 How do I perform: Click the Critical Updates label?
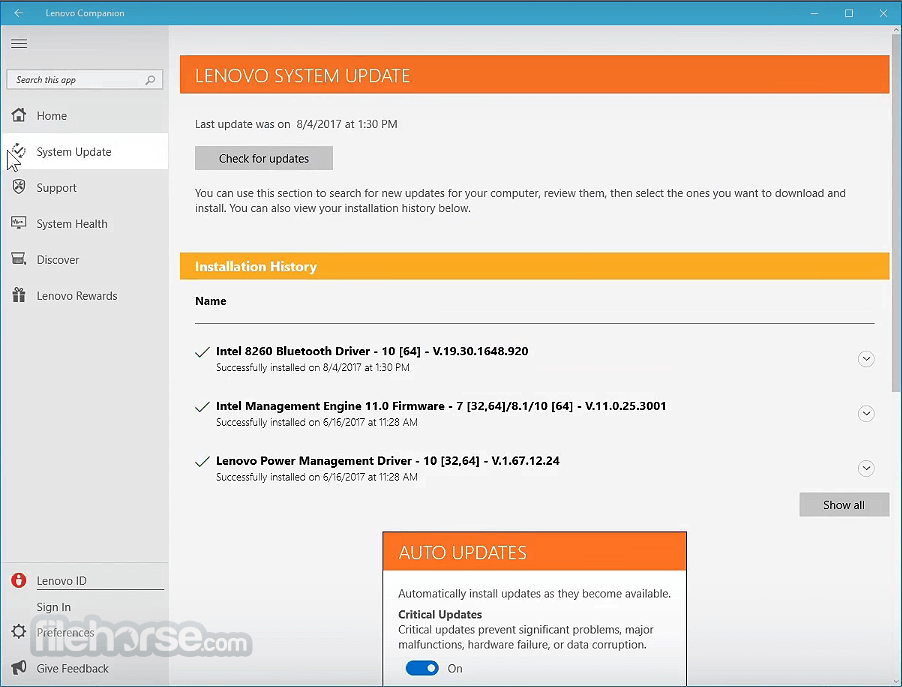point(440,615)
